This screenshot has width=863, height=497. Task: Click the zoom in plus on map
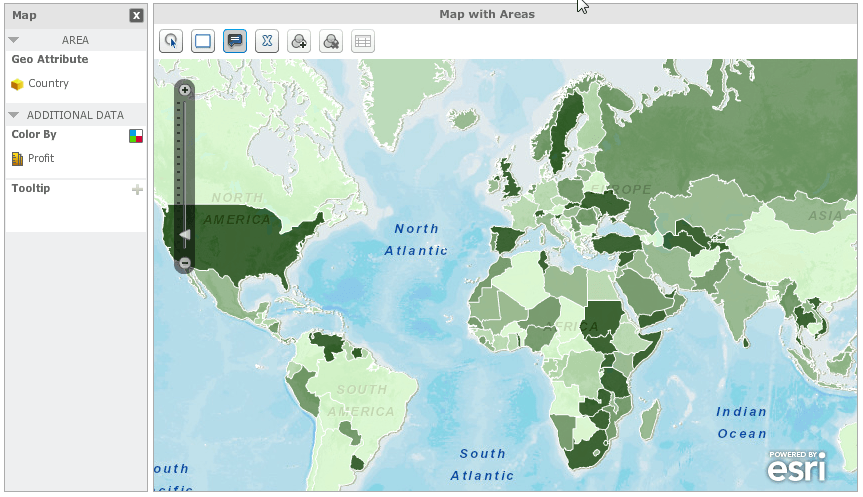pos(185,90)
